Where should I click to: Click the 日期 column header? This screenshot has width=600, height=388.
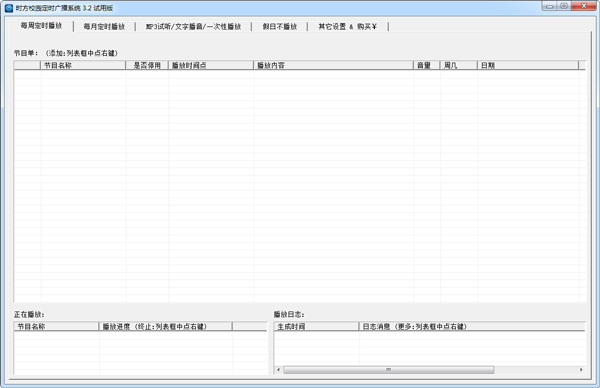528,65
